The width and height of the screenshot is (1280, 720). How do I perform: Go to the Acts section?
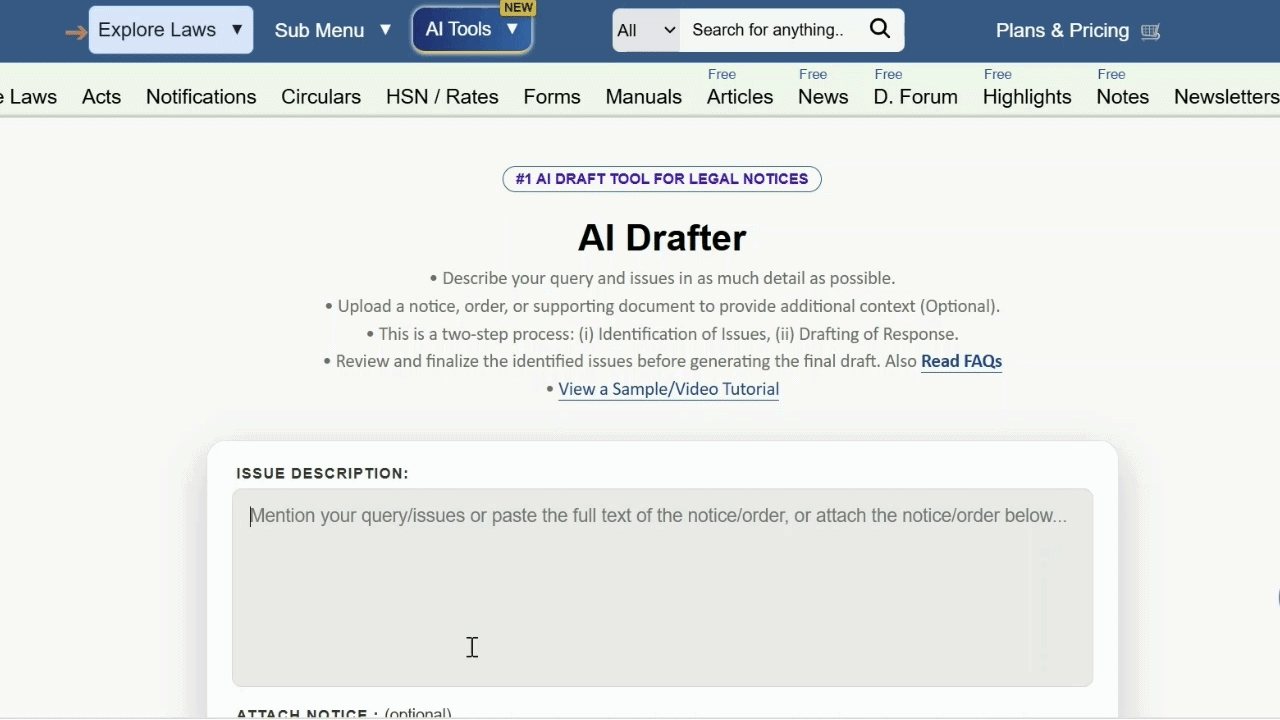click(101, 97)
